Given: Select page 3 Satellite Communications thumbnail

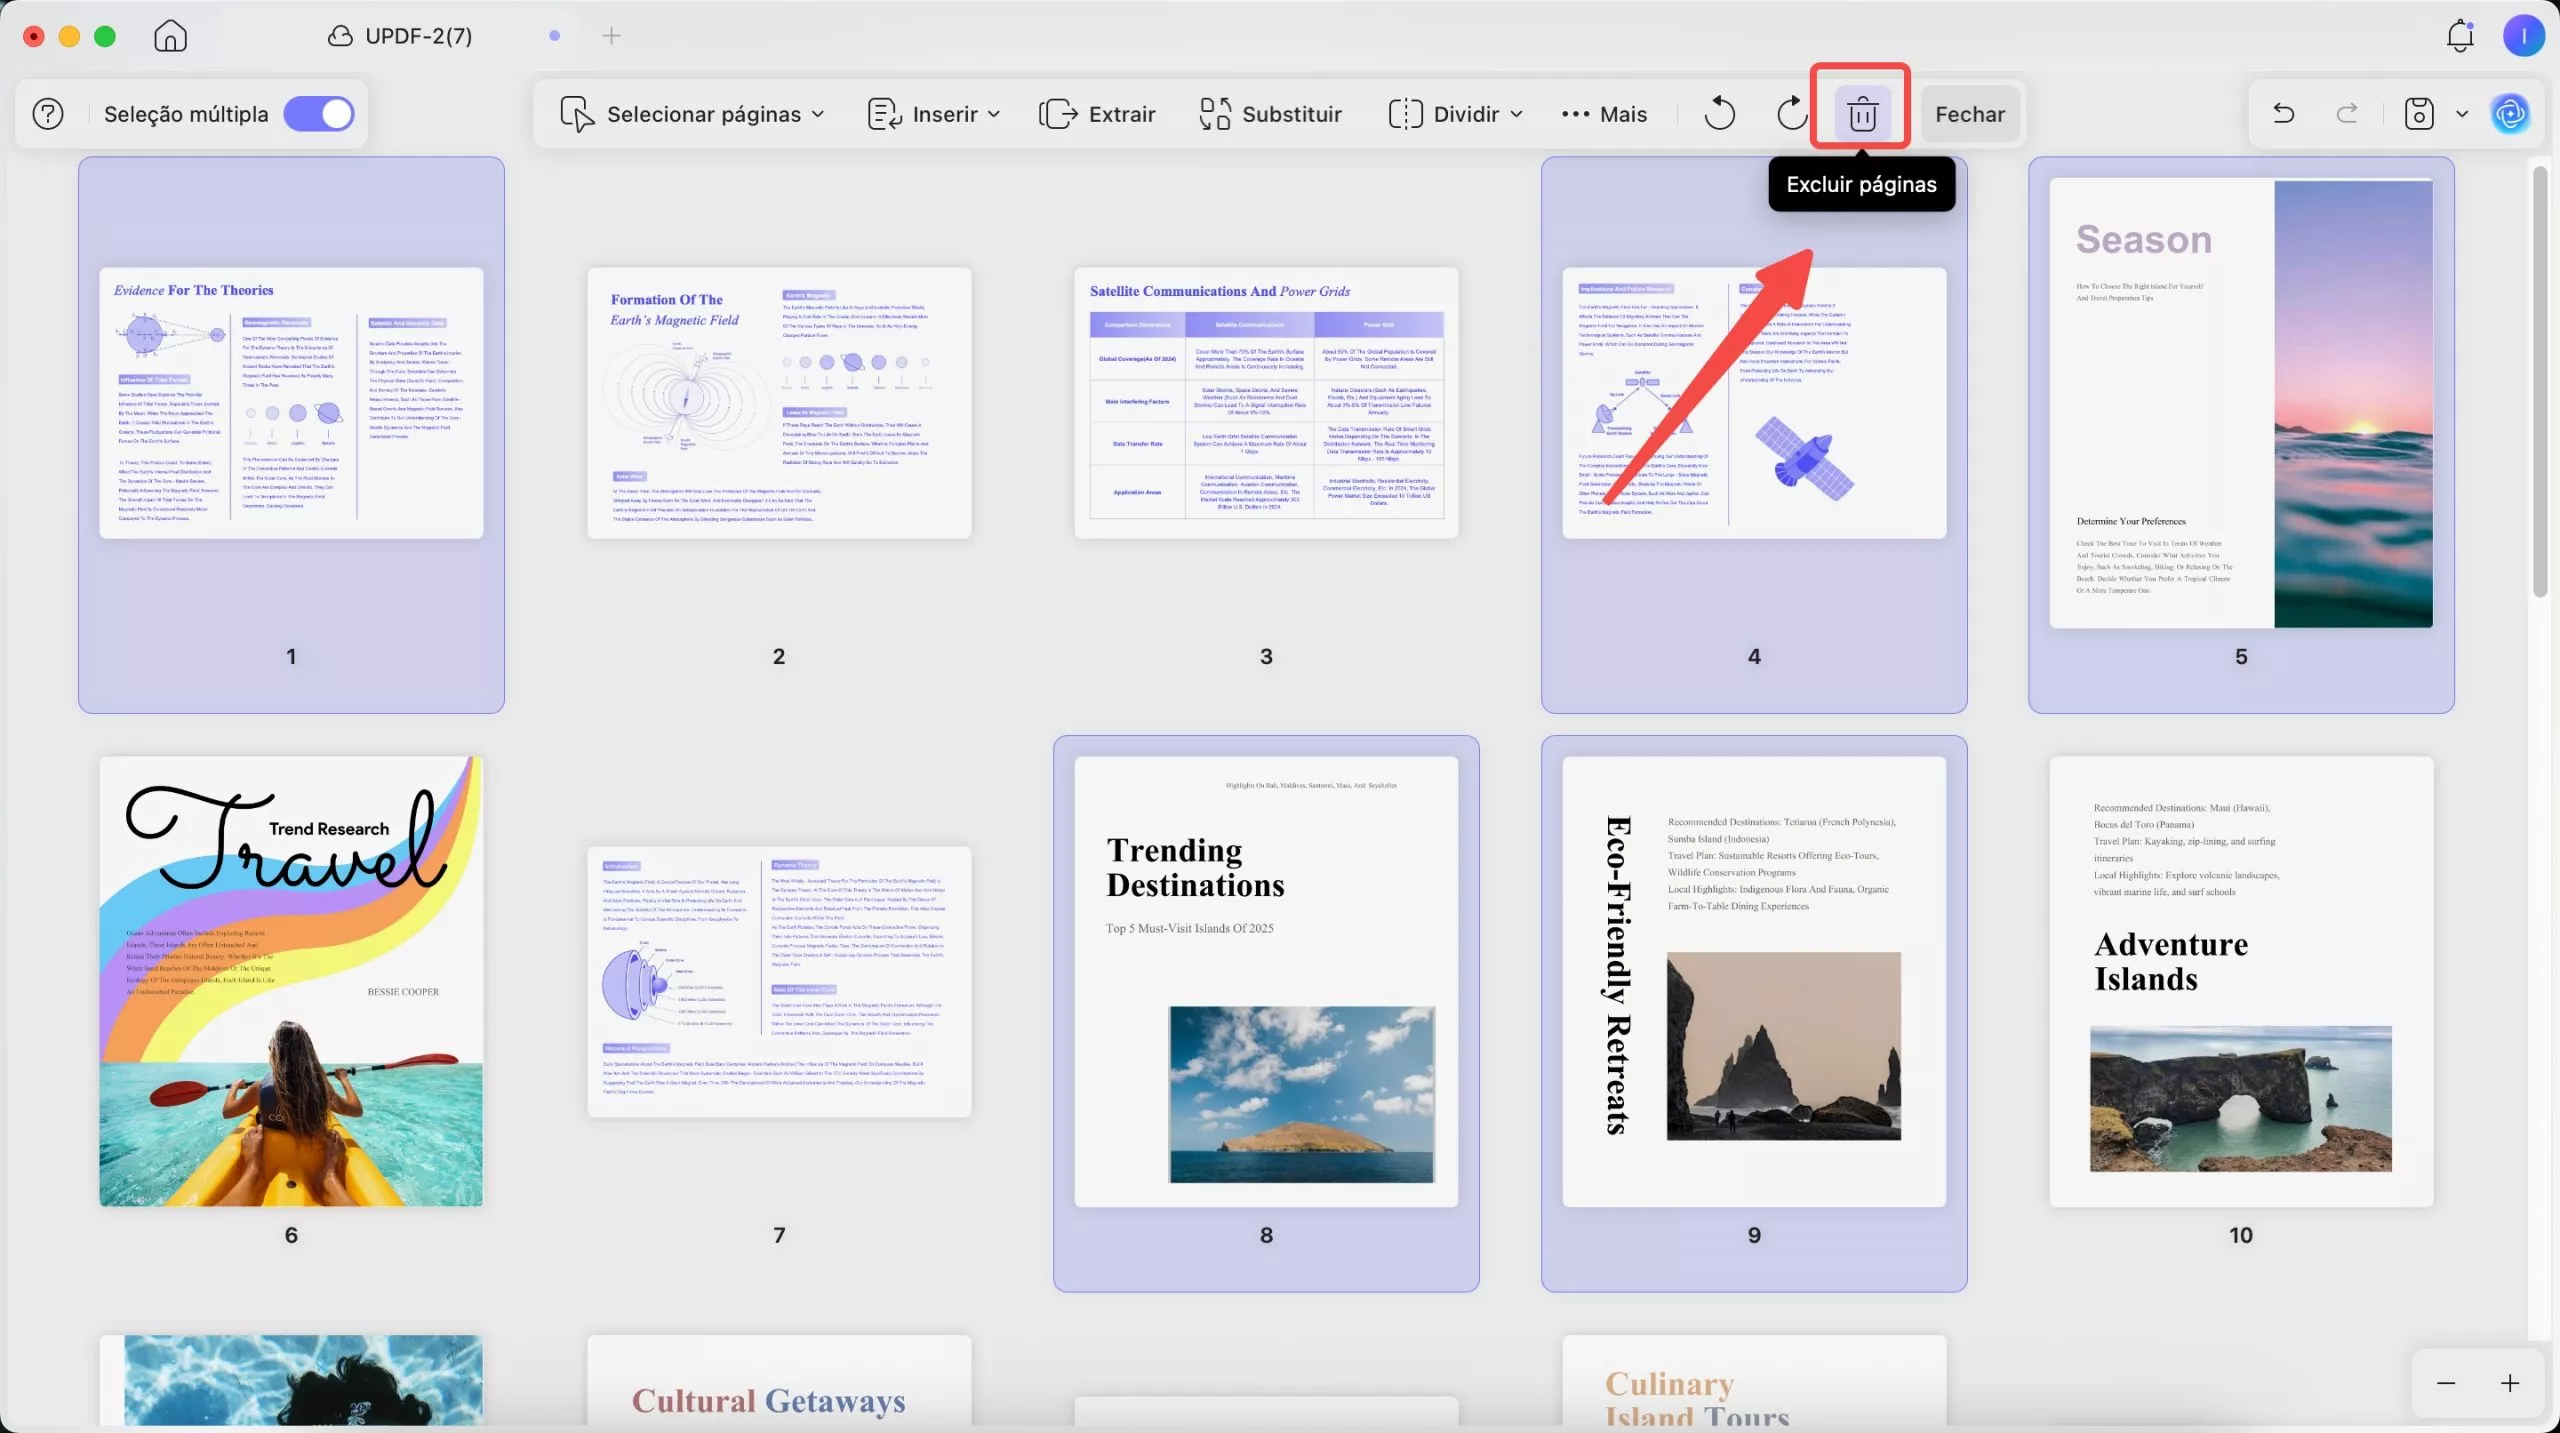Looking at the screenshot, I should pos(1266,403).
